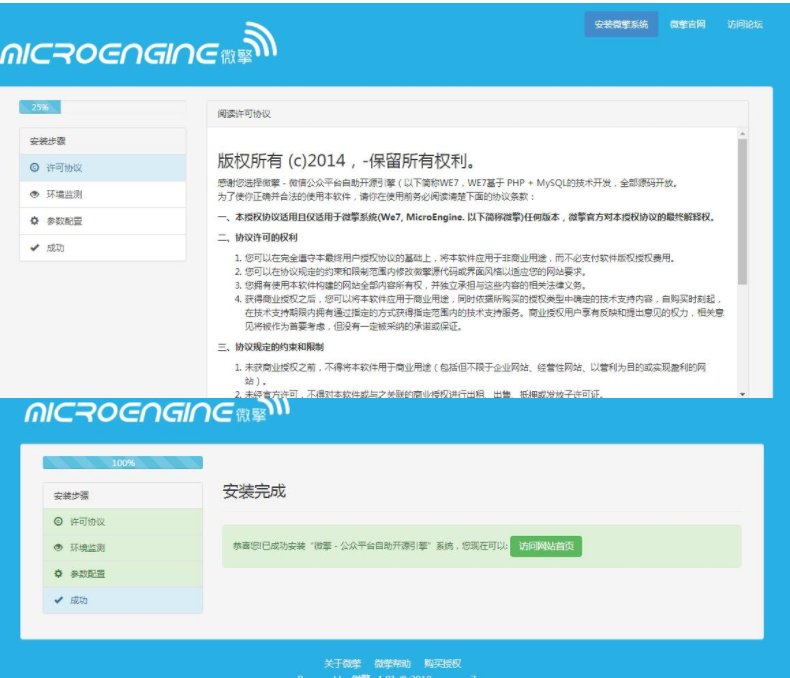Click the gear icon beside 参数配置 in top panel
This screenshot has width=790, height=678.
(34, 221)
